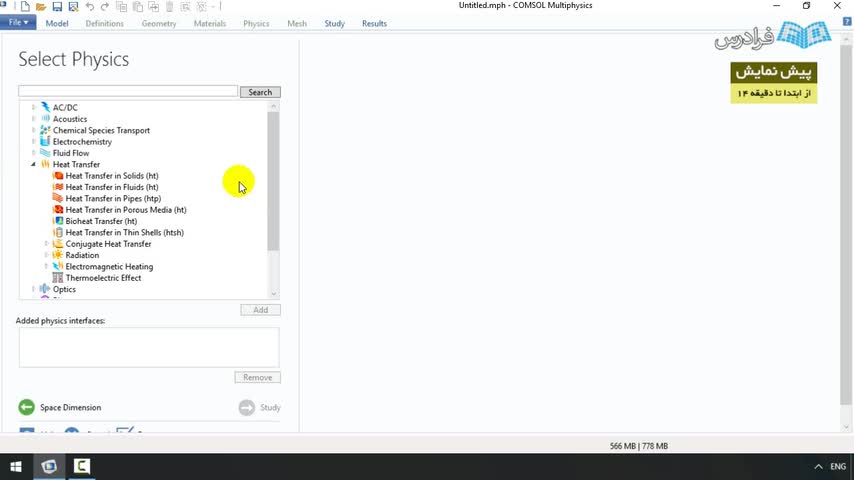Open the File menu

coord(18,22)
